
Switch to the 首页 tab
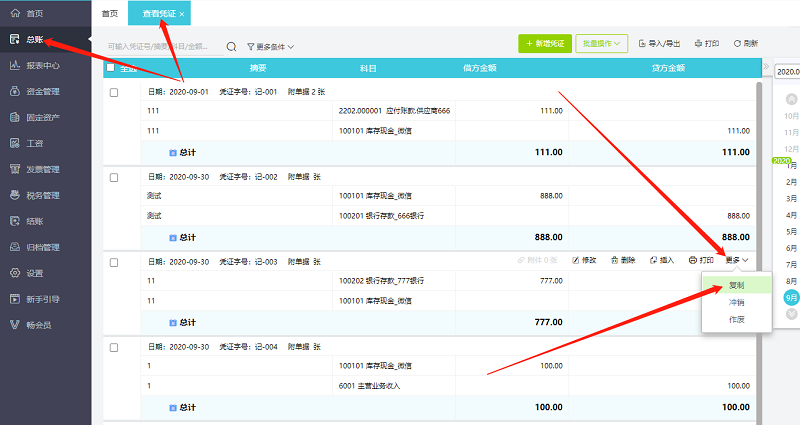coord(110,13)
